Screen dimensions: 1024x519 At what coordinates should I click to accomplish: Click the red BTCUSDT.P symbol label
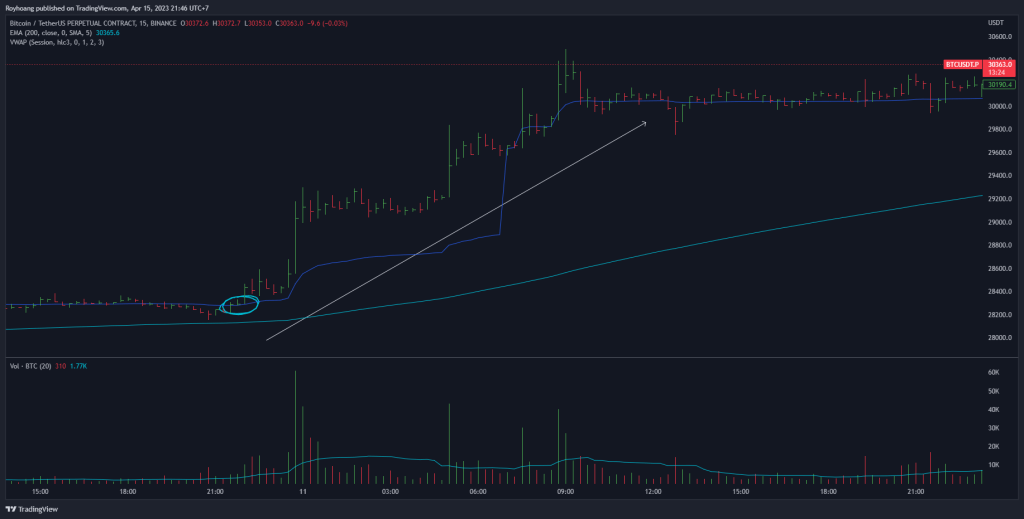(x=964, y=64)
